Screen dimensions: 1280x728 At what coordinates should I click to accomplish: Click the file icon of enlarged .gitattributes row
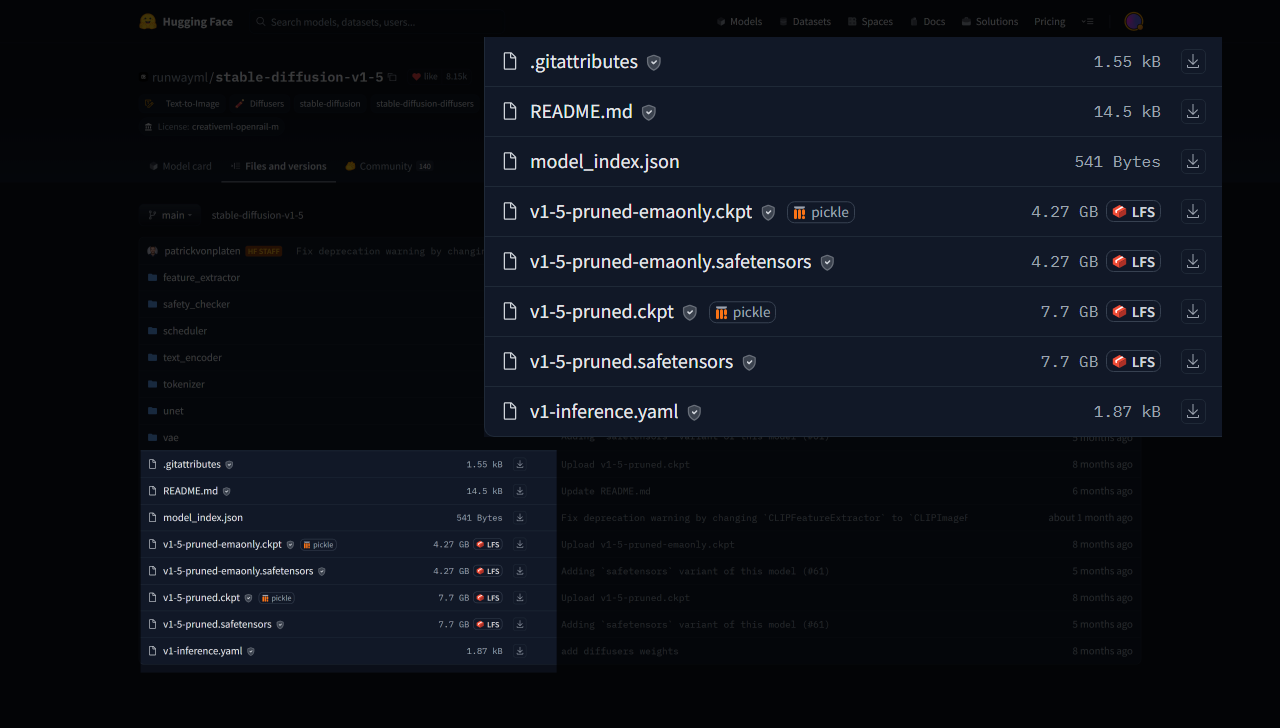click(510, 61)
